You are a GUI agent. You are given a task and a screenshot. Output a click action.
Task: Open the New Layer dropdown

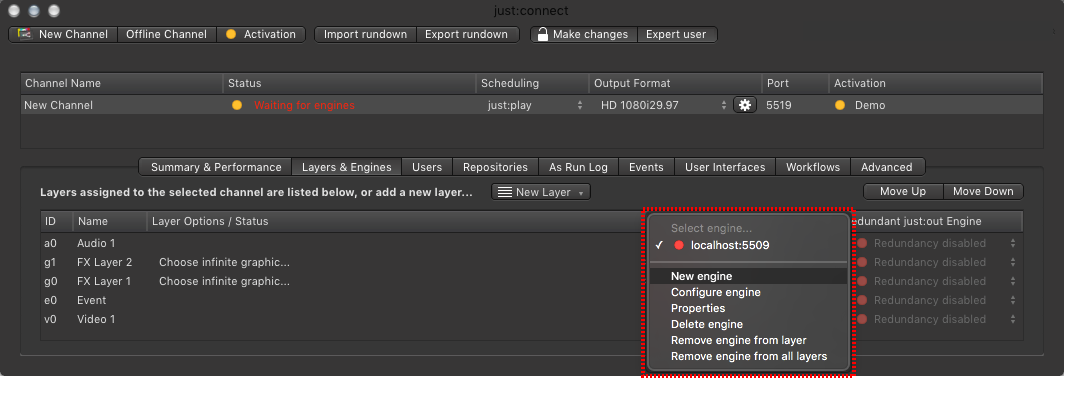541,192
